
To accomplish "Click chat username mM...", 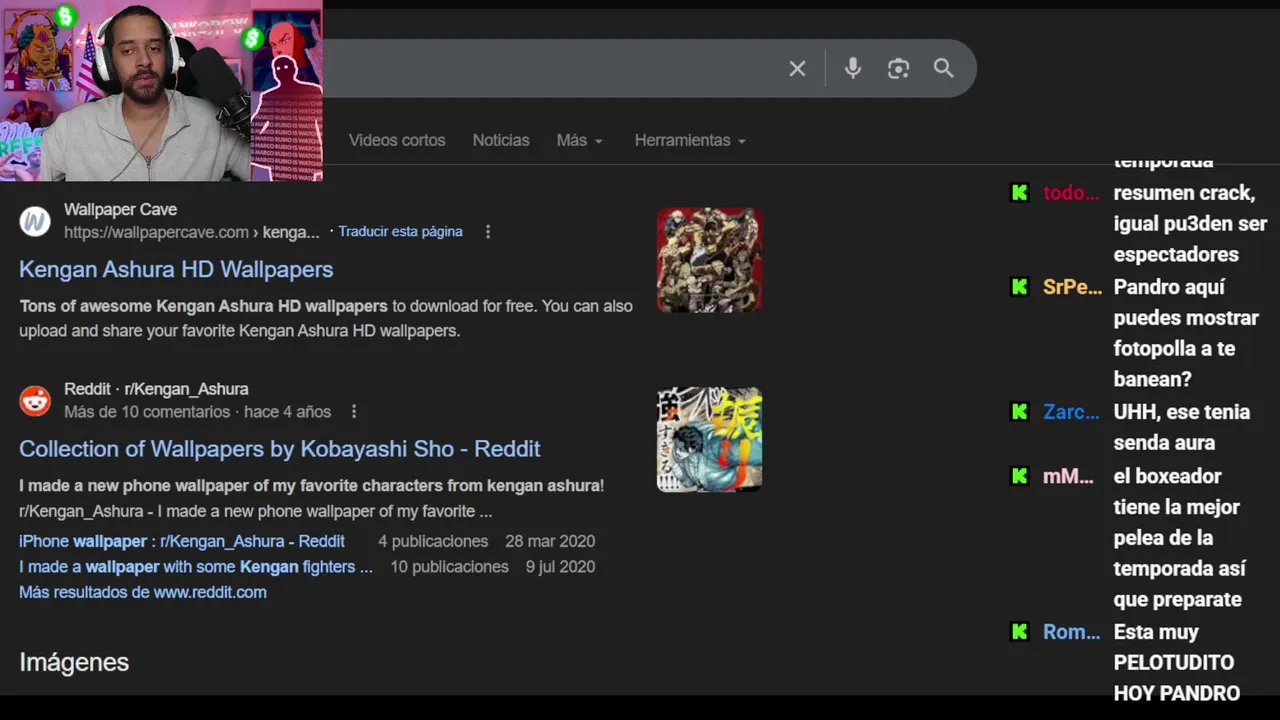I will [x=1068, y=476].
